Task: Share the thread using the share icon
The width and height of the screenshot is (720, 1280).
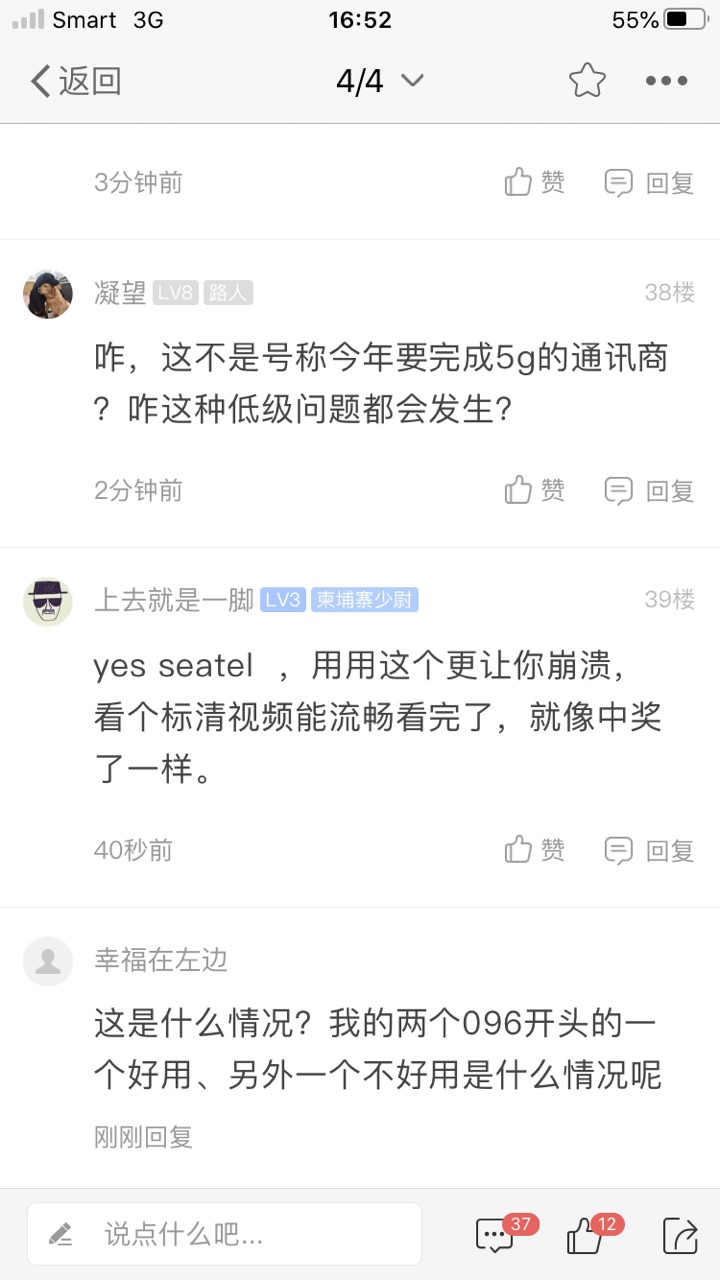Action: click(x=680, y=1236)
